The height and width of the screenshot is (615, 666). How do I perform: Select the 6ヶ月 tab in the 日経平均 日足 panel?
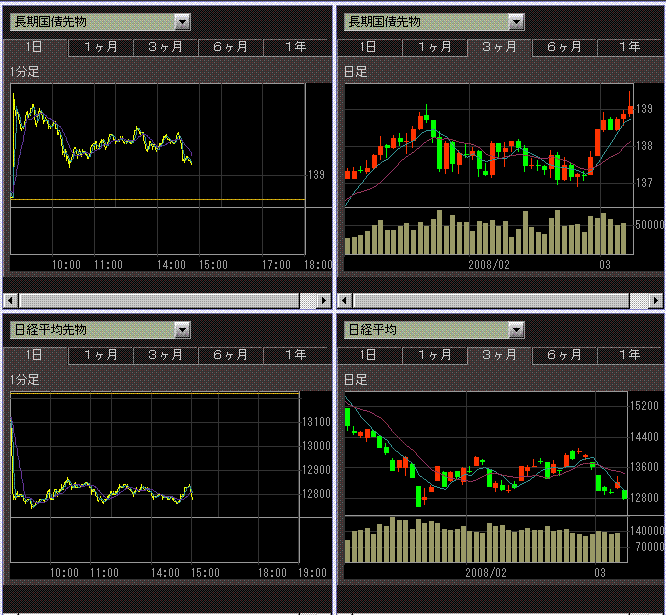[x=564, y=355]
